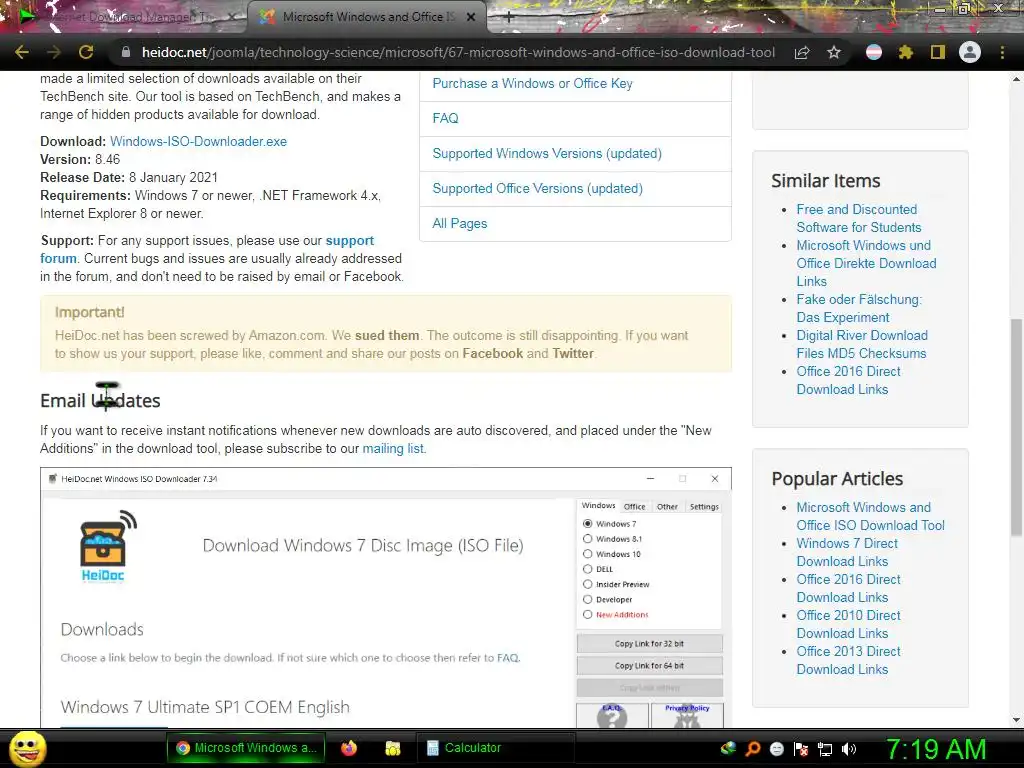Go back with the browser back arrow
This screenshot has height=768, width=1024.
coord(22,52)
